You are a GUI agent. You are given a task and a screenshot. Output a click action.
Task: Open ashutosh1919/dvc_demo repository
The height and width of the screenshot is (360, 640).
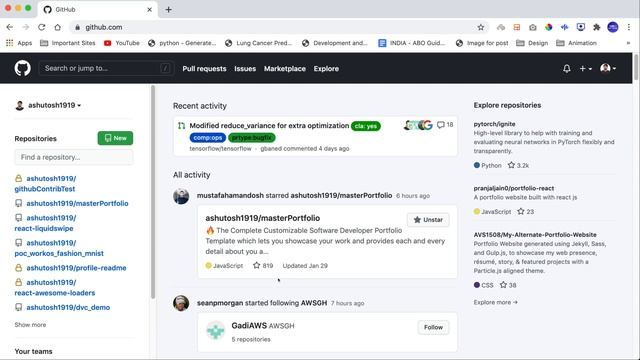pos(68,307)
